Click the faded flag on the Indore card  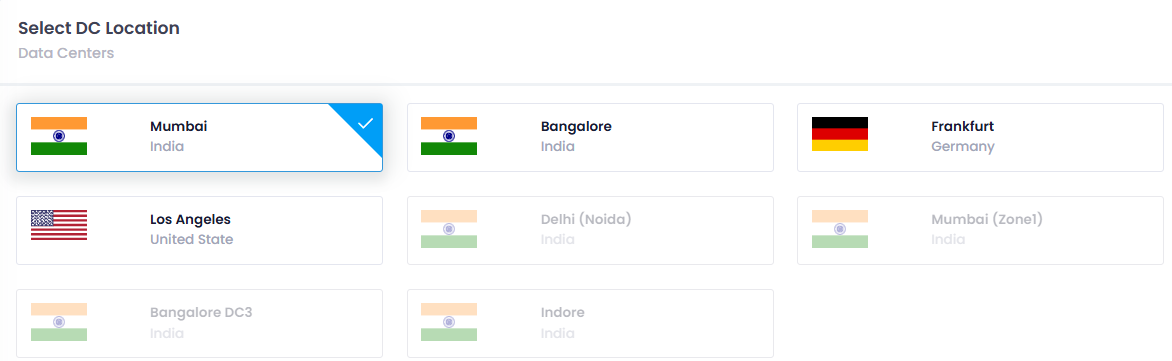point(449,322)
